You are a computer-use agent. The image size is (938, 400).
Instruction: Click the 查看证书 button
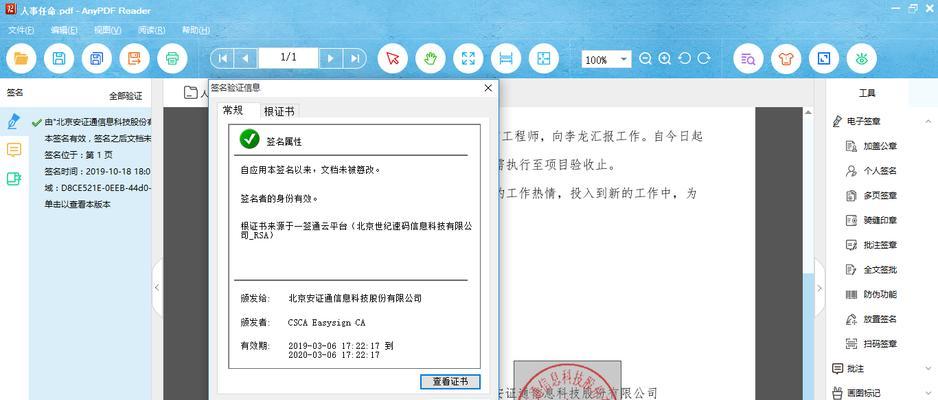pos(450,382)
